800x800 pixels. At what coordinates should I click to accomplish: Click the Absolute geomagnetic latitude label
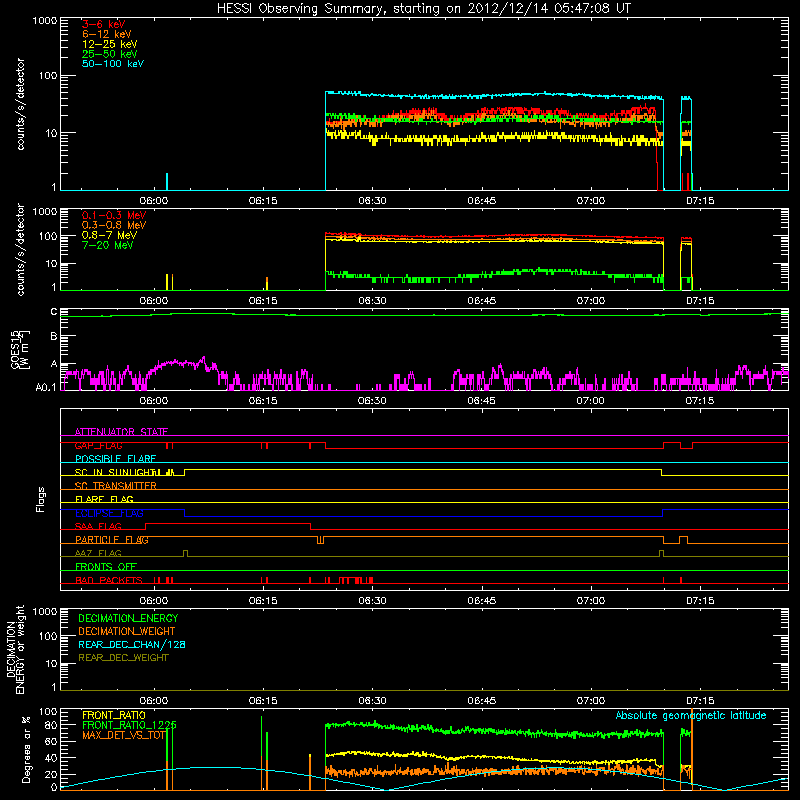click(x=691, y=715)
